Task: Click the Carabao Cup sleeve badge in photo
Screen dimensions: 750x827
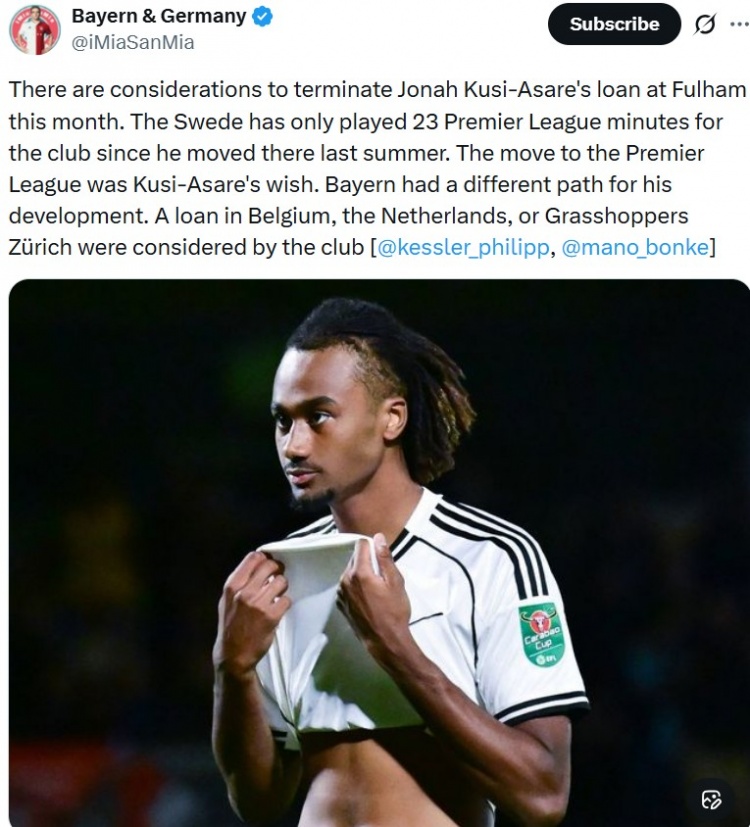Action: [542, 634]
